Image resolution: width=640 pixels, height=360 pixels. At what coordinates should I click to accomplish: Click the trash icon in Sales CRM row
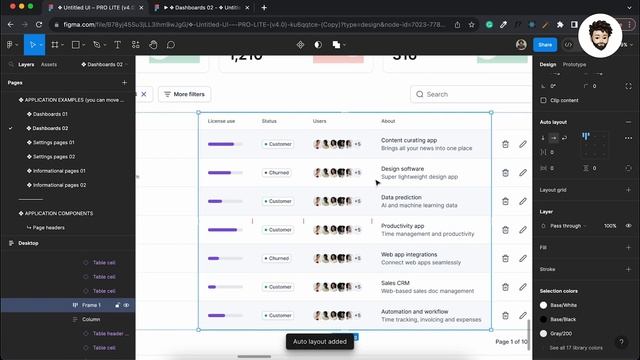[x=505, y=287]
